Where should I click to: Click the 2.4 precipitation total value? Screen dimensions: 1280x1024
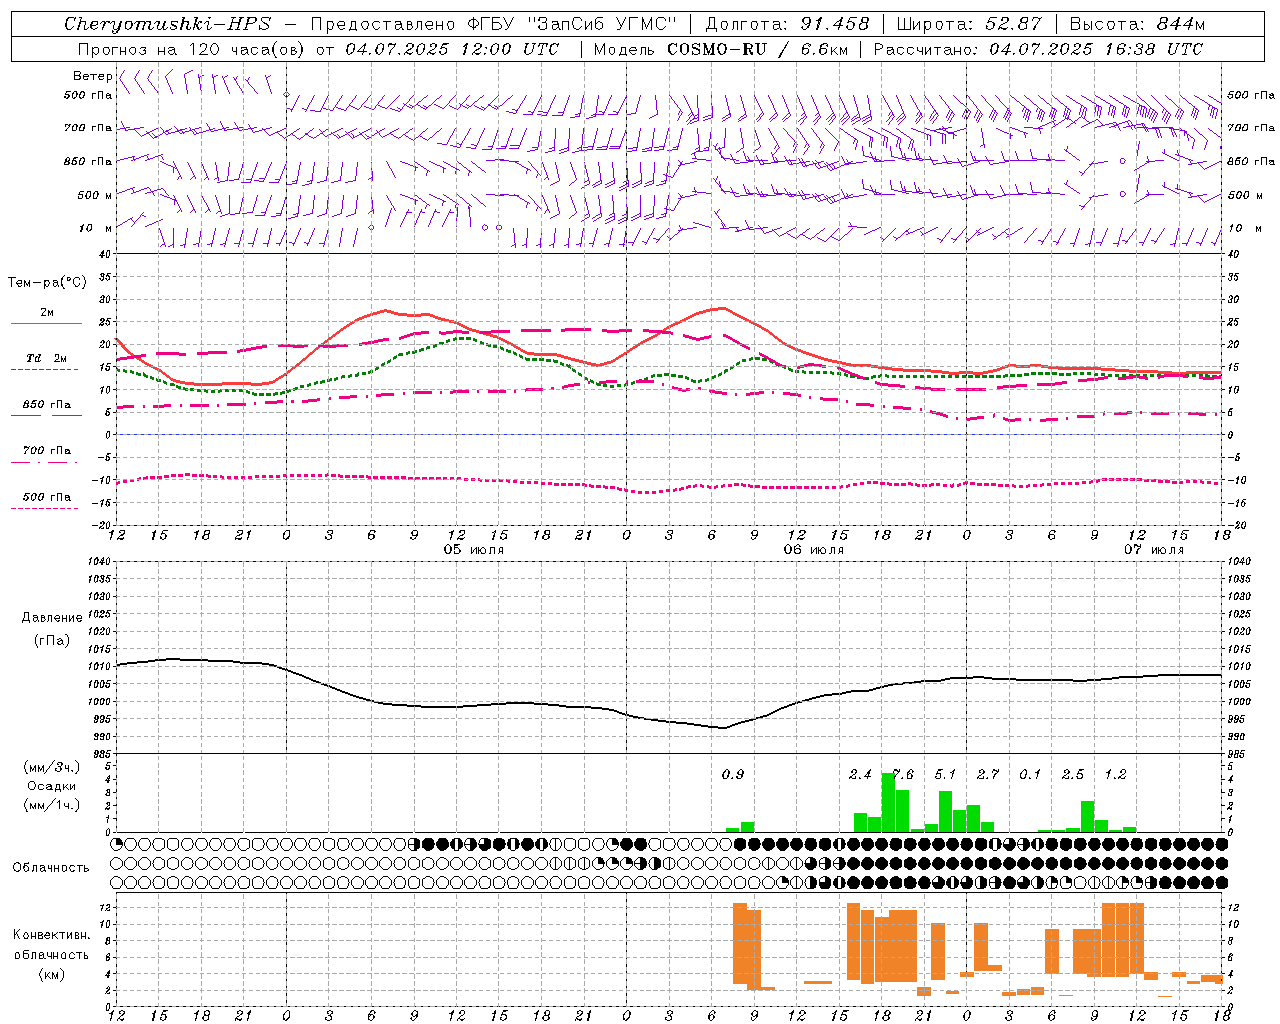[860, 775]
